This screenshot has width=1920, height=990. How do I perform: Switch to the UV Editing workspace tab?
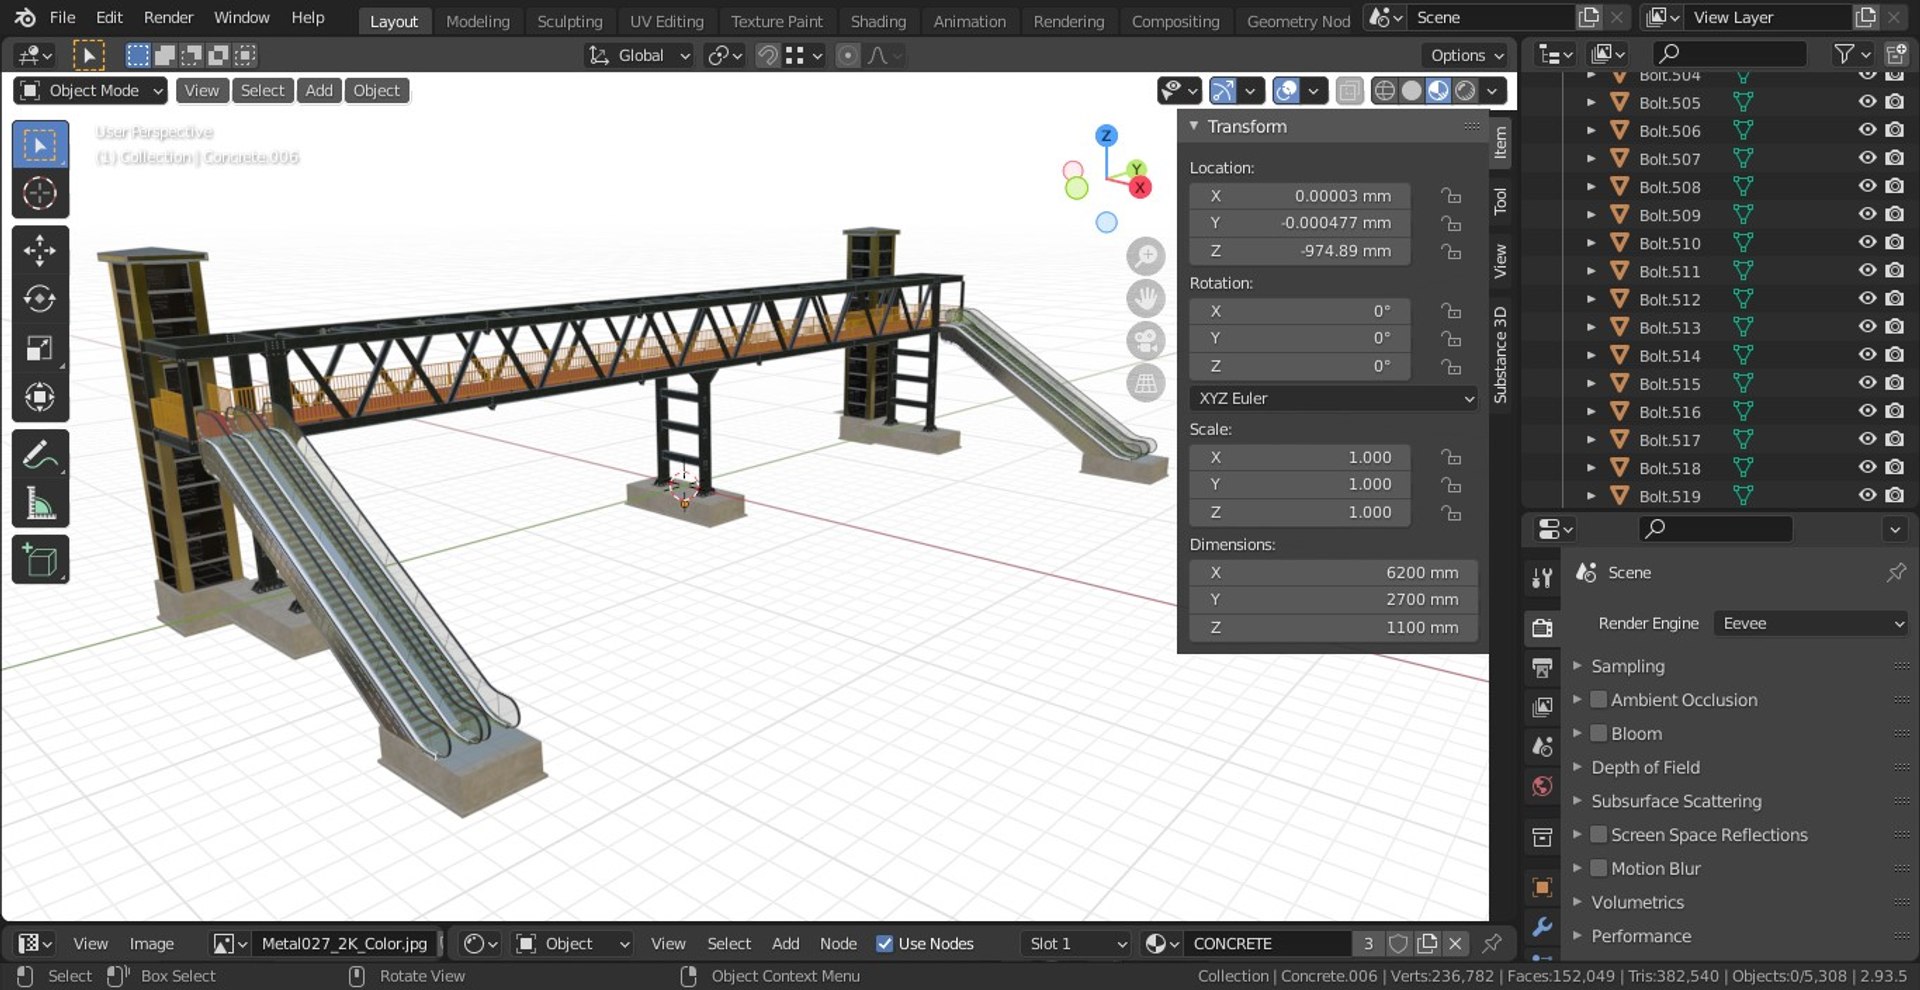point(666,21)
